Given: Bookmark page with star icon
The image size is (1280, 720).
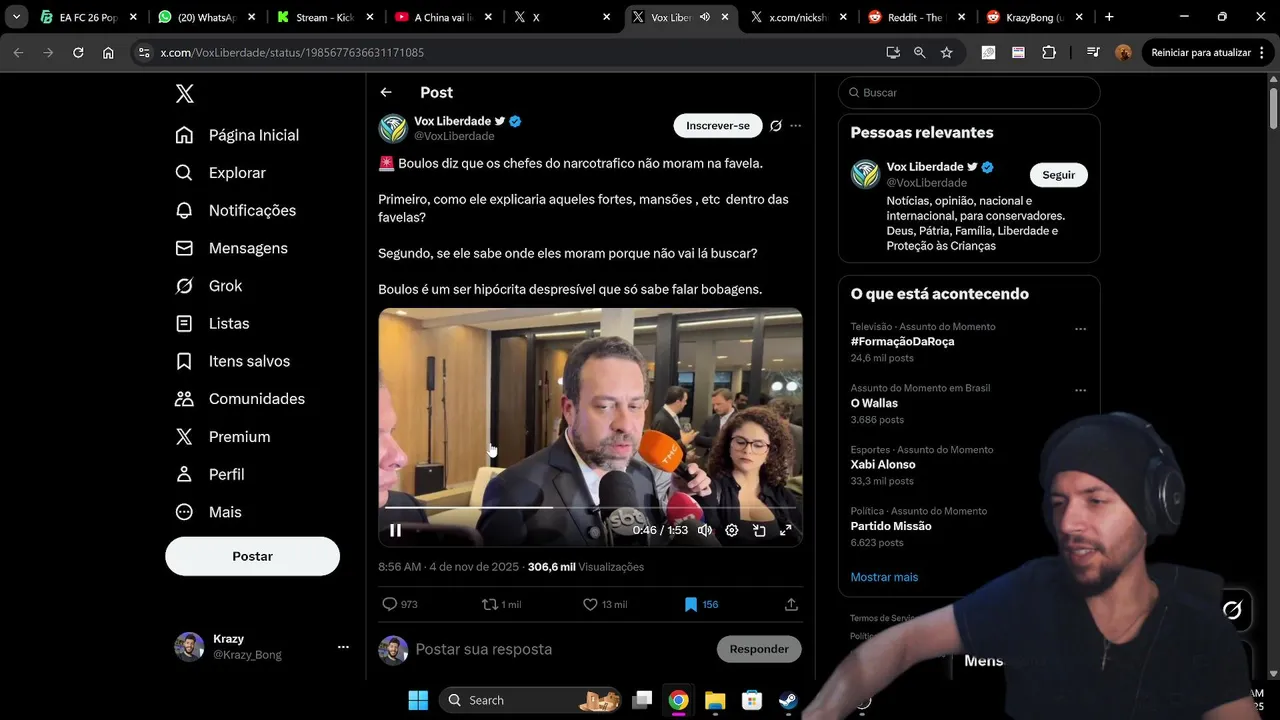Looking at the screenshot, I should pos(946,52).
